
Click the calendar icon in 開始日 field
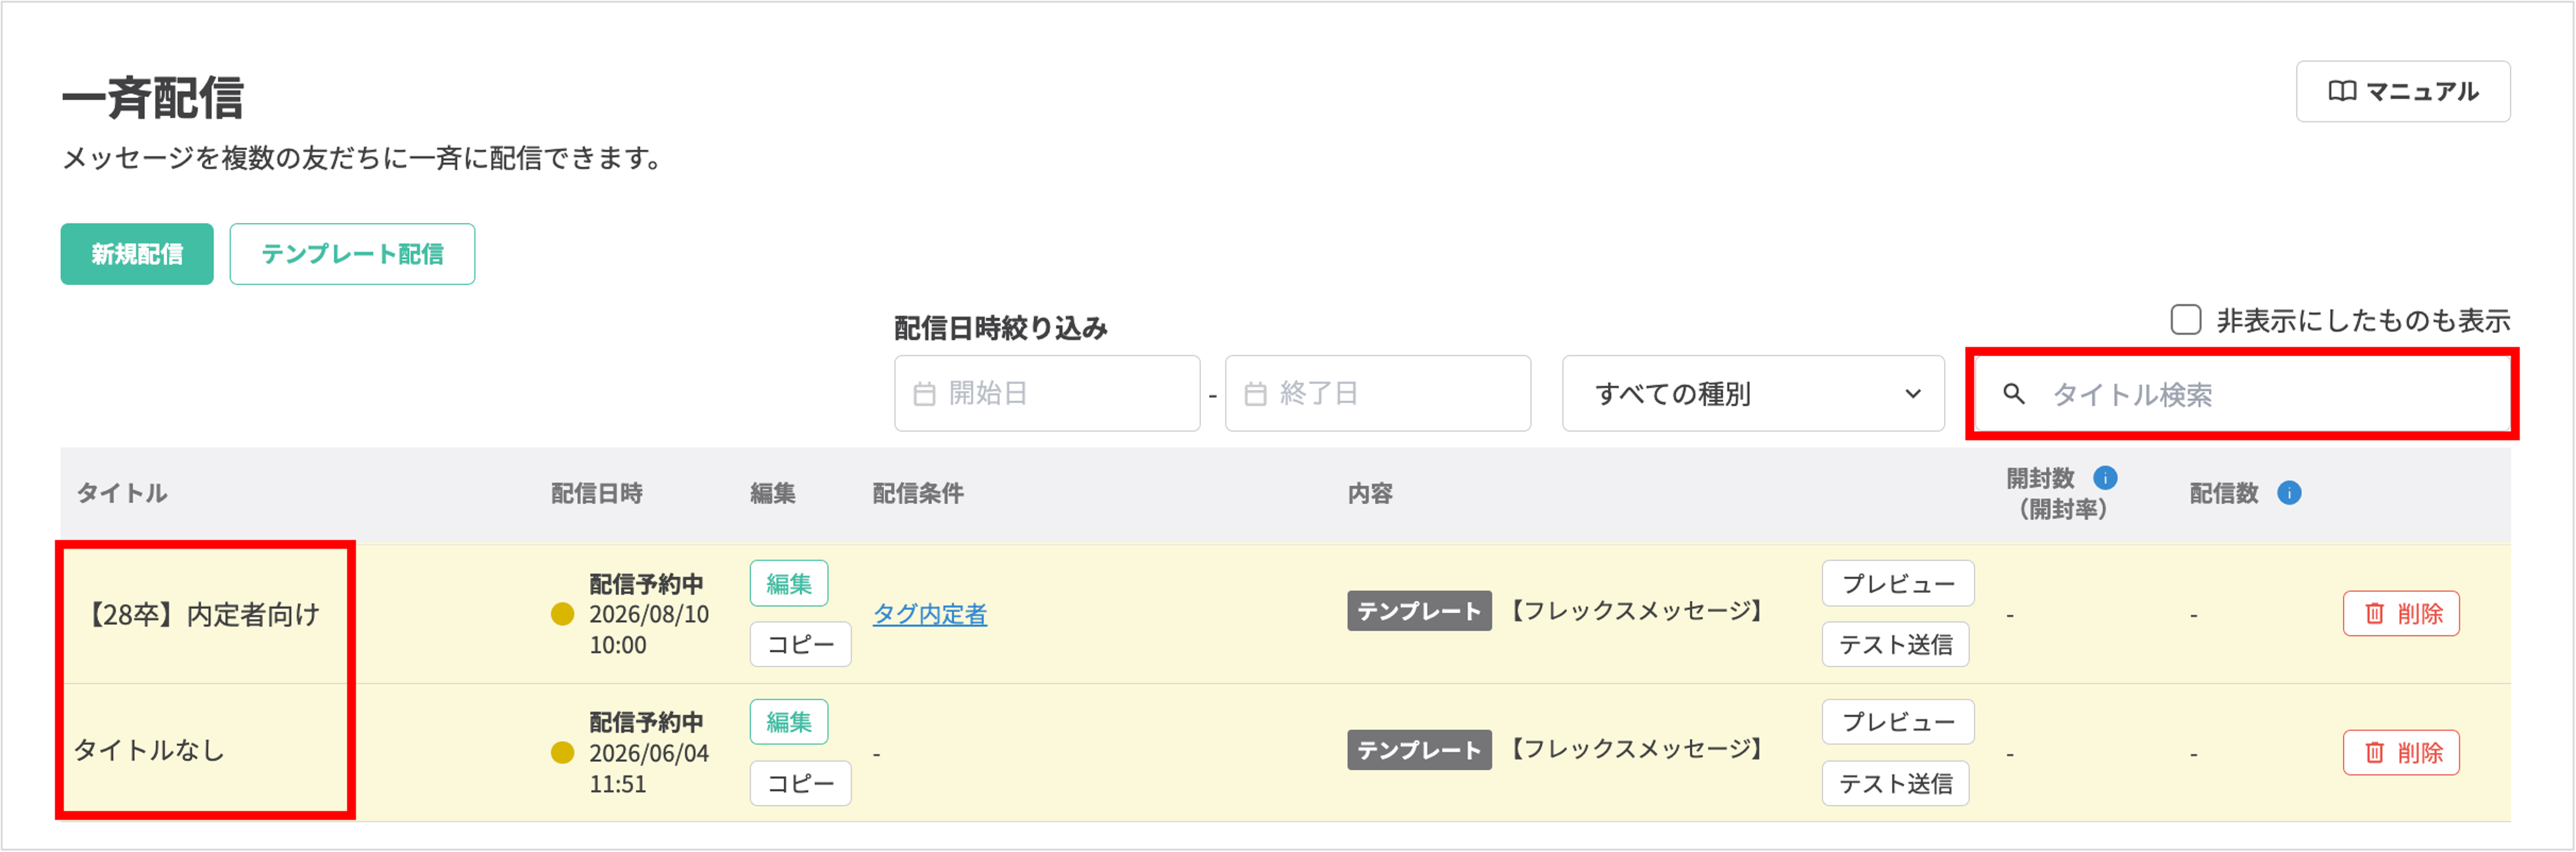click(924, 394)
